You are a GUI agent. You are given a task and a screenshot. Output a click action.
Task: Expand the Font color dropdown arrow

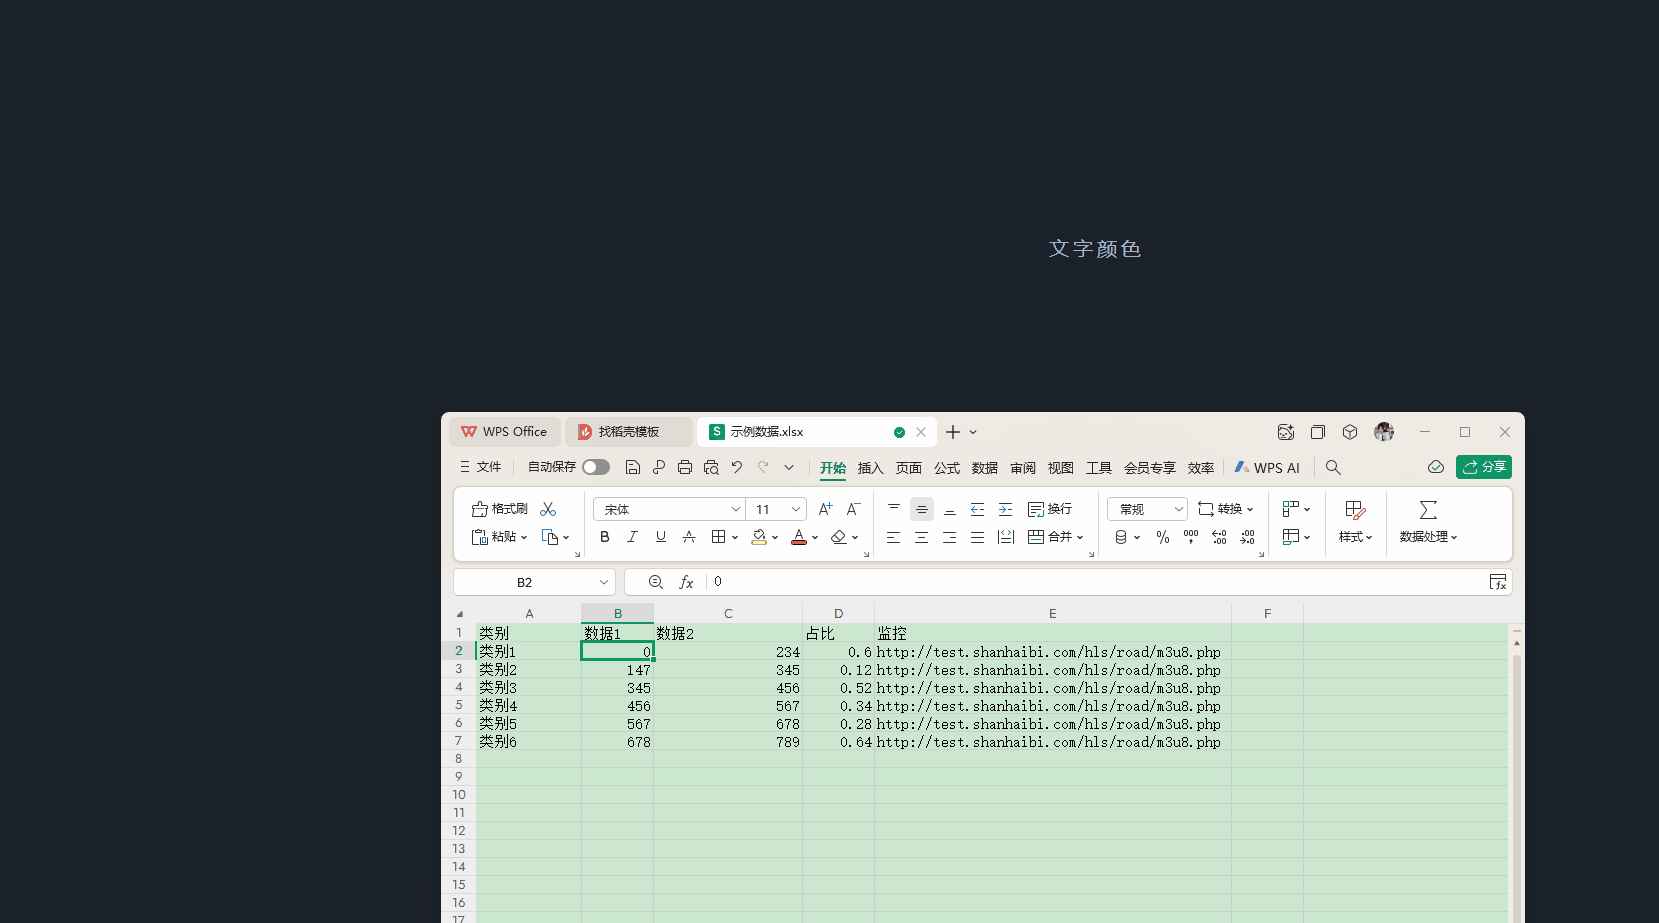tap(815, 538)
